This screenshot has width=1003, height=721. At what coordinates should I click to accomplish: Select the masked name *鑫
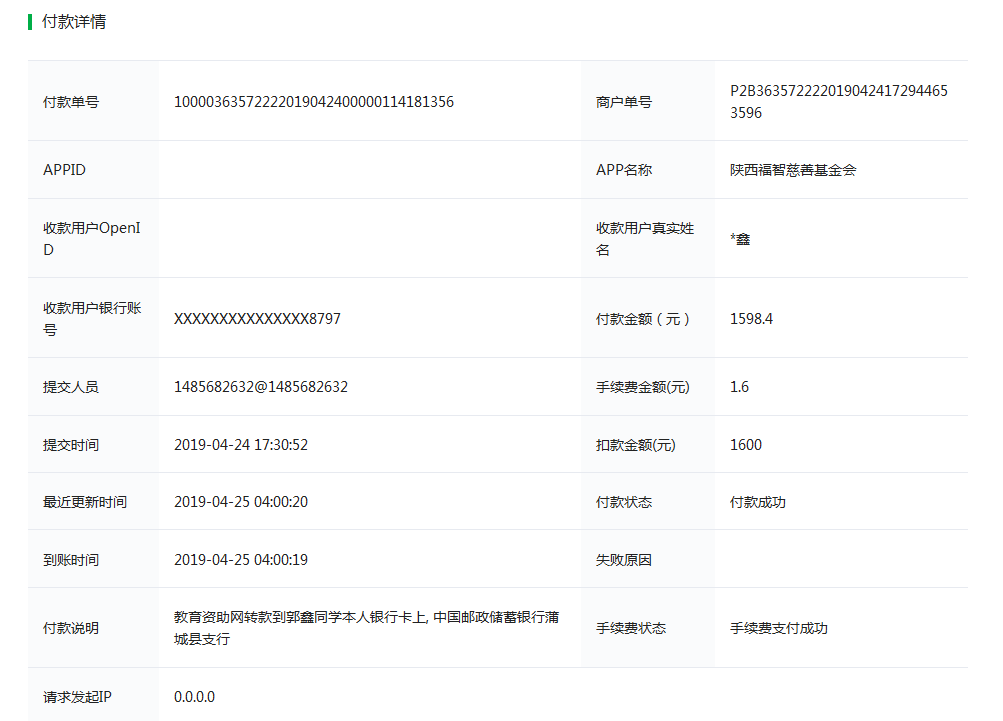[740, 239]
